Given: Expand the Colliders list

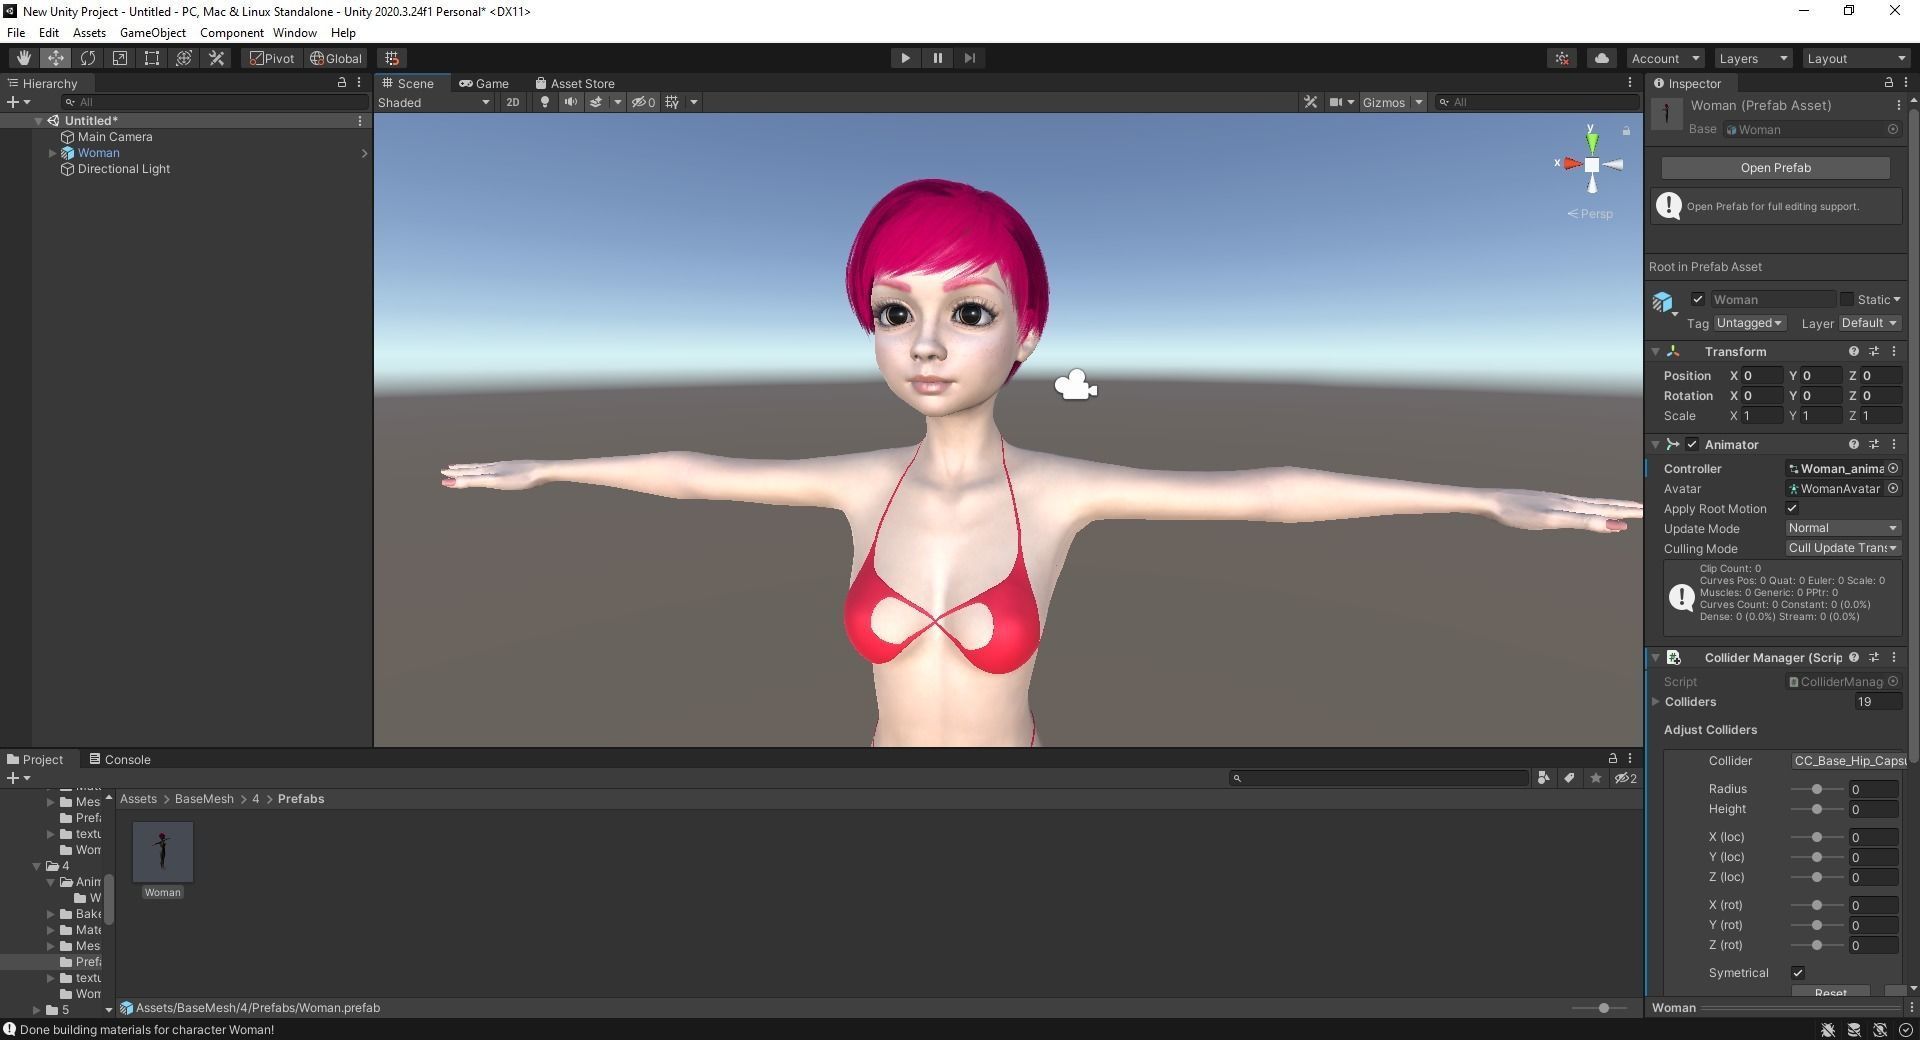Looking at the screenshot, I should coord(1656,702).
